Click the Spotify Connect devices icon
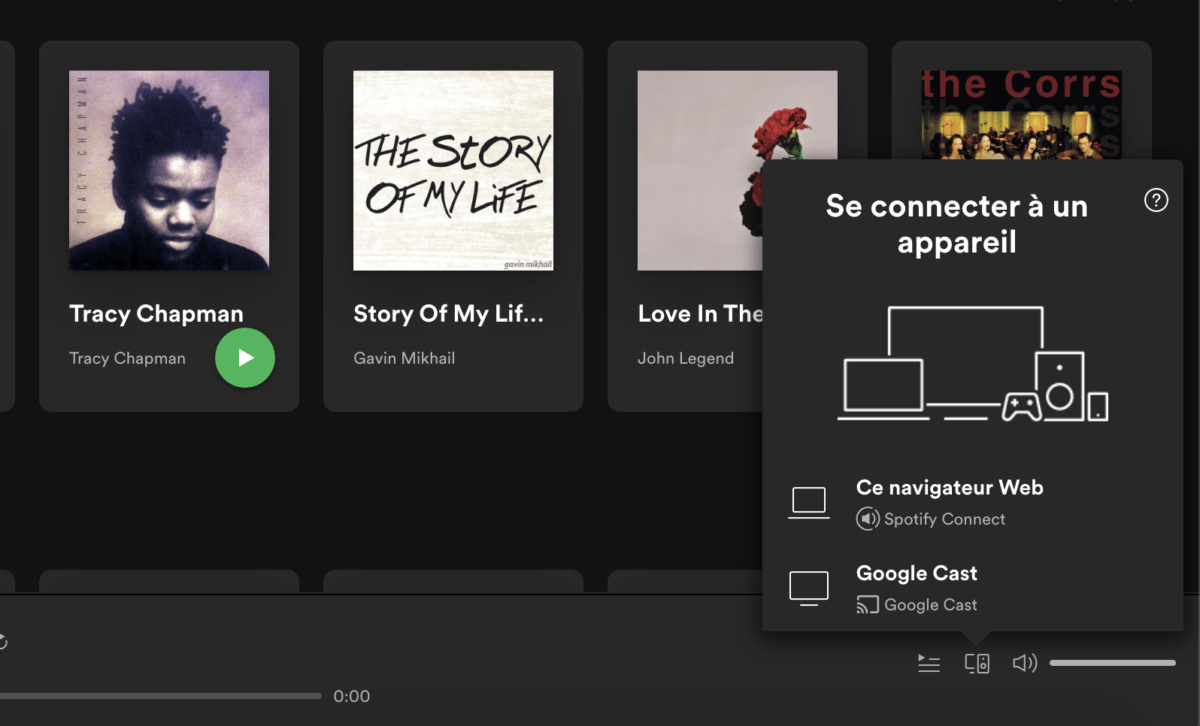Viewport: 1200px width, 726px height. (977, 662)
